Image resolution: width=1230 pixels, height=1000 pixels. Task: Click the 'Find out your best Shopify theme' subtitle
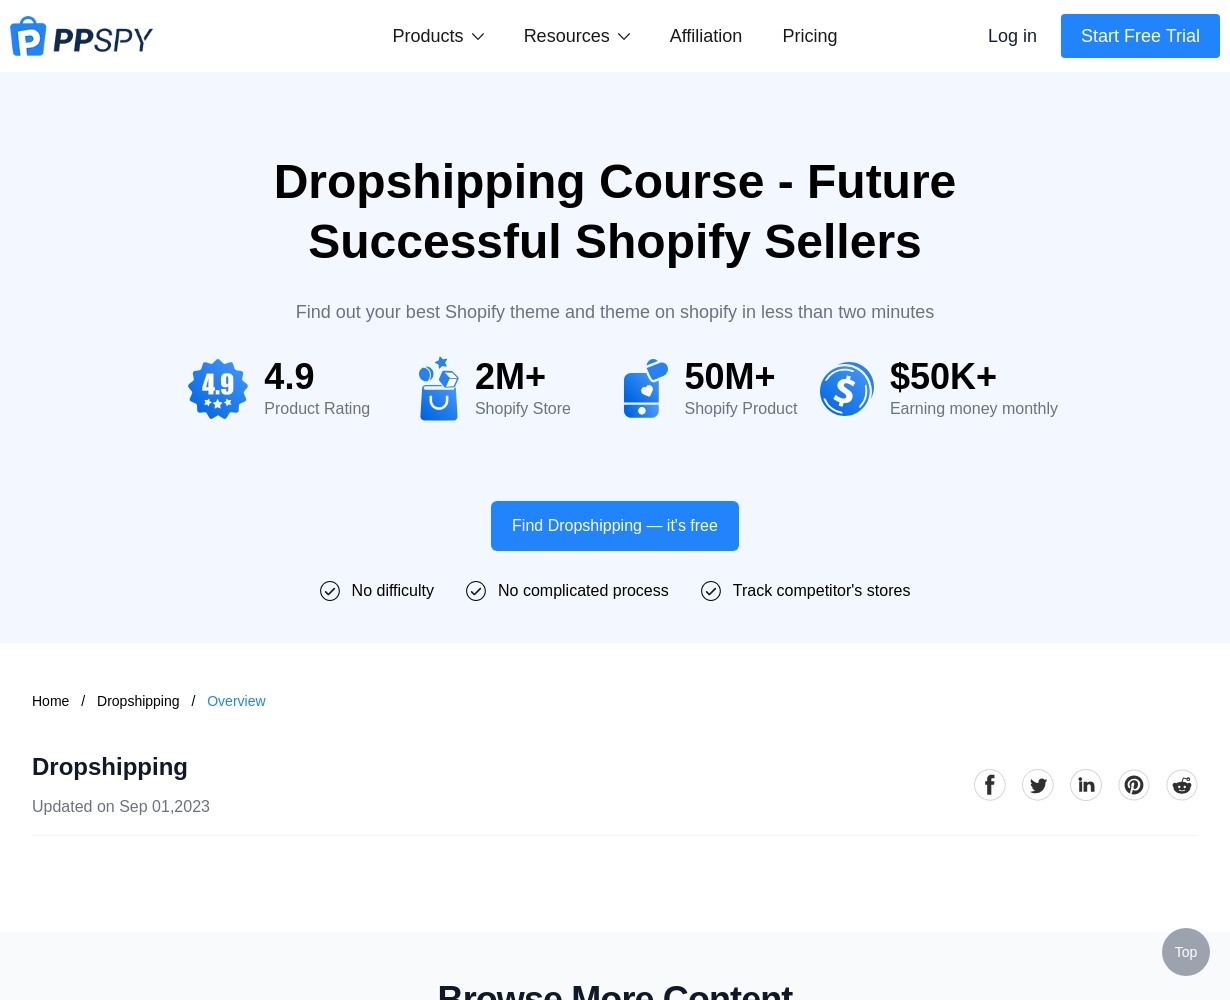(615, 312)
